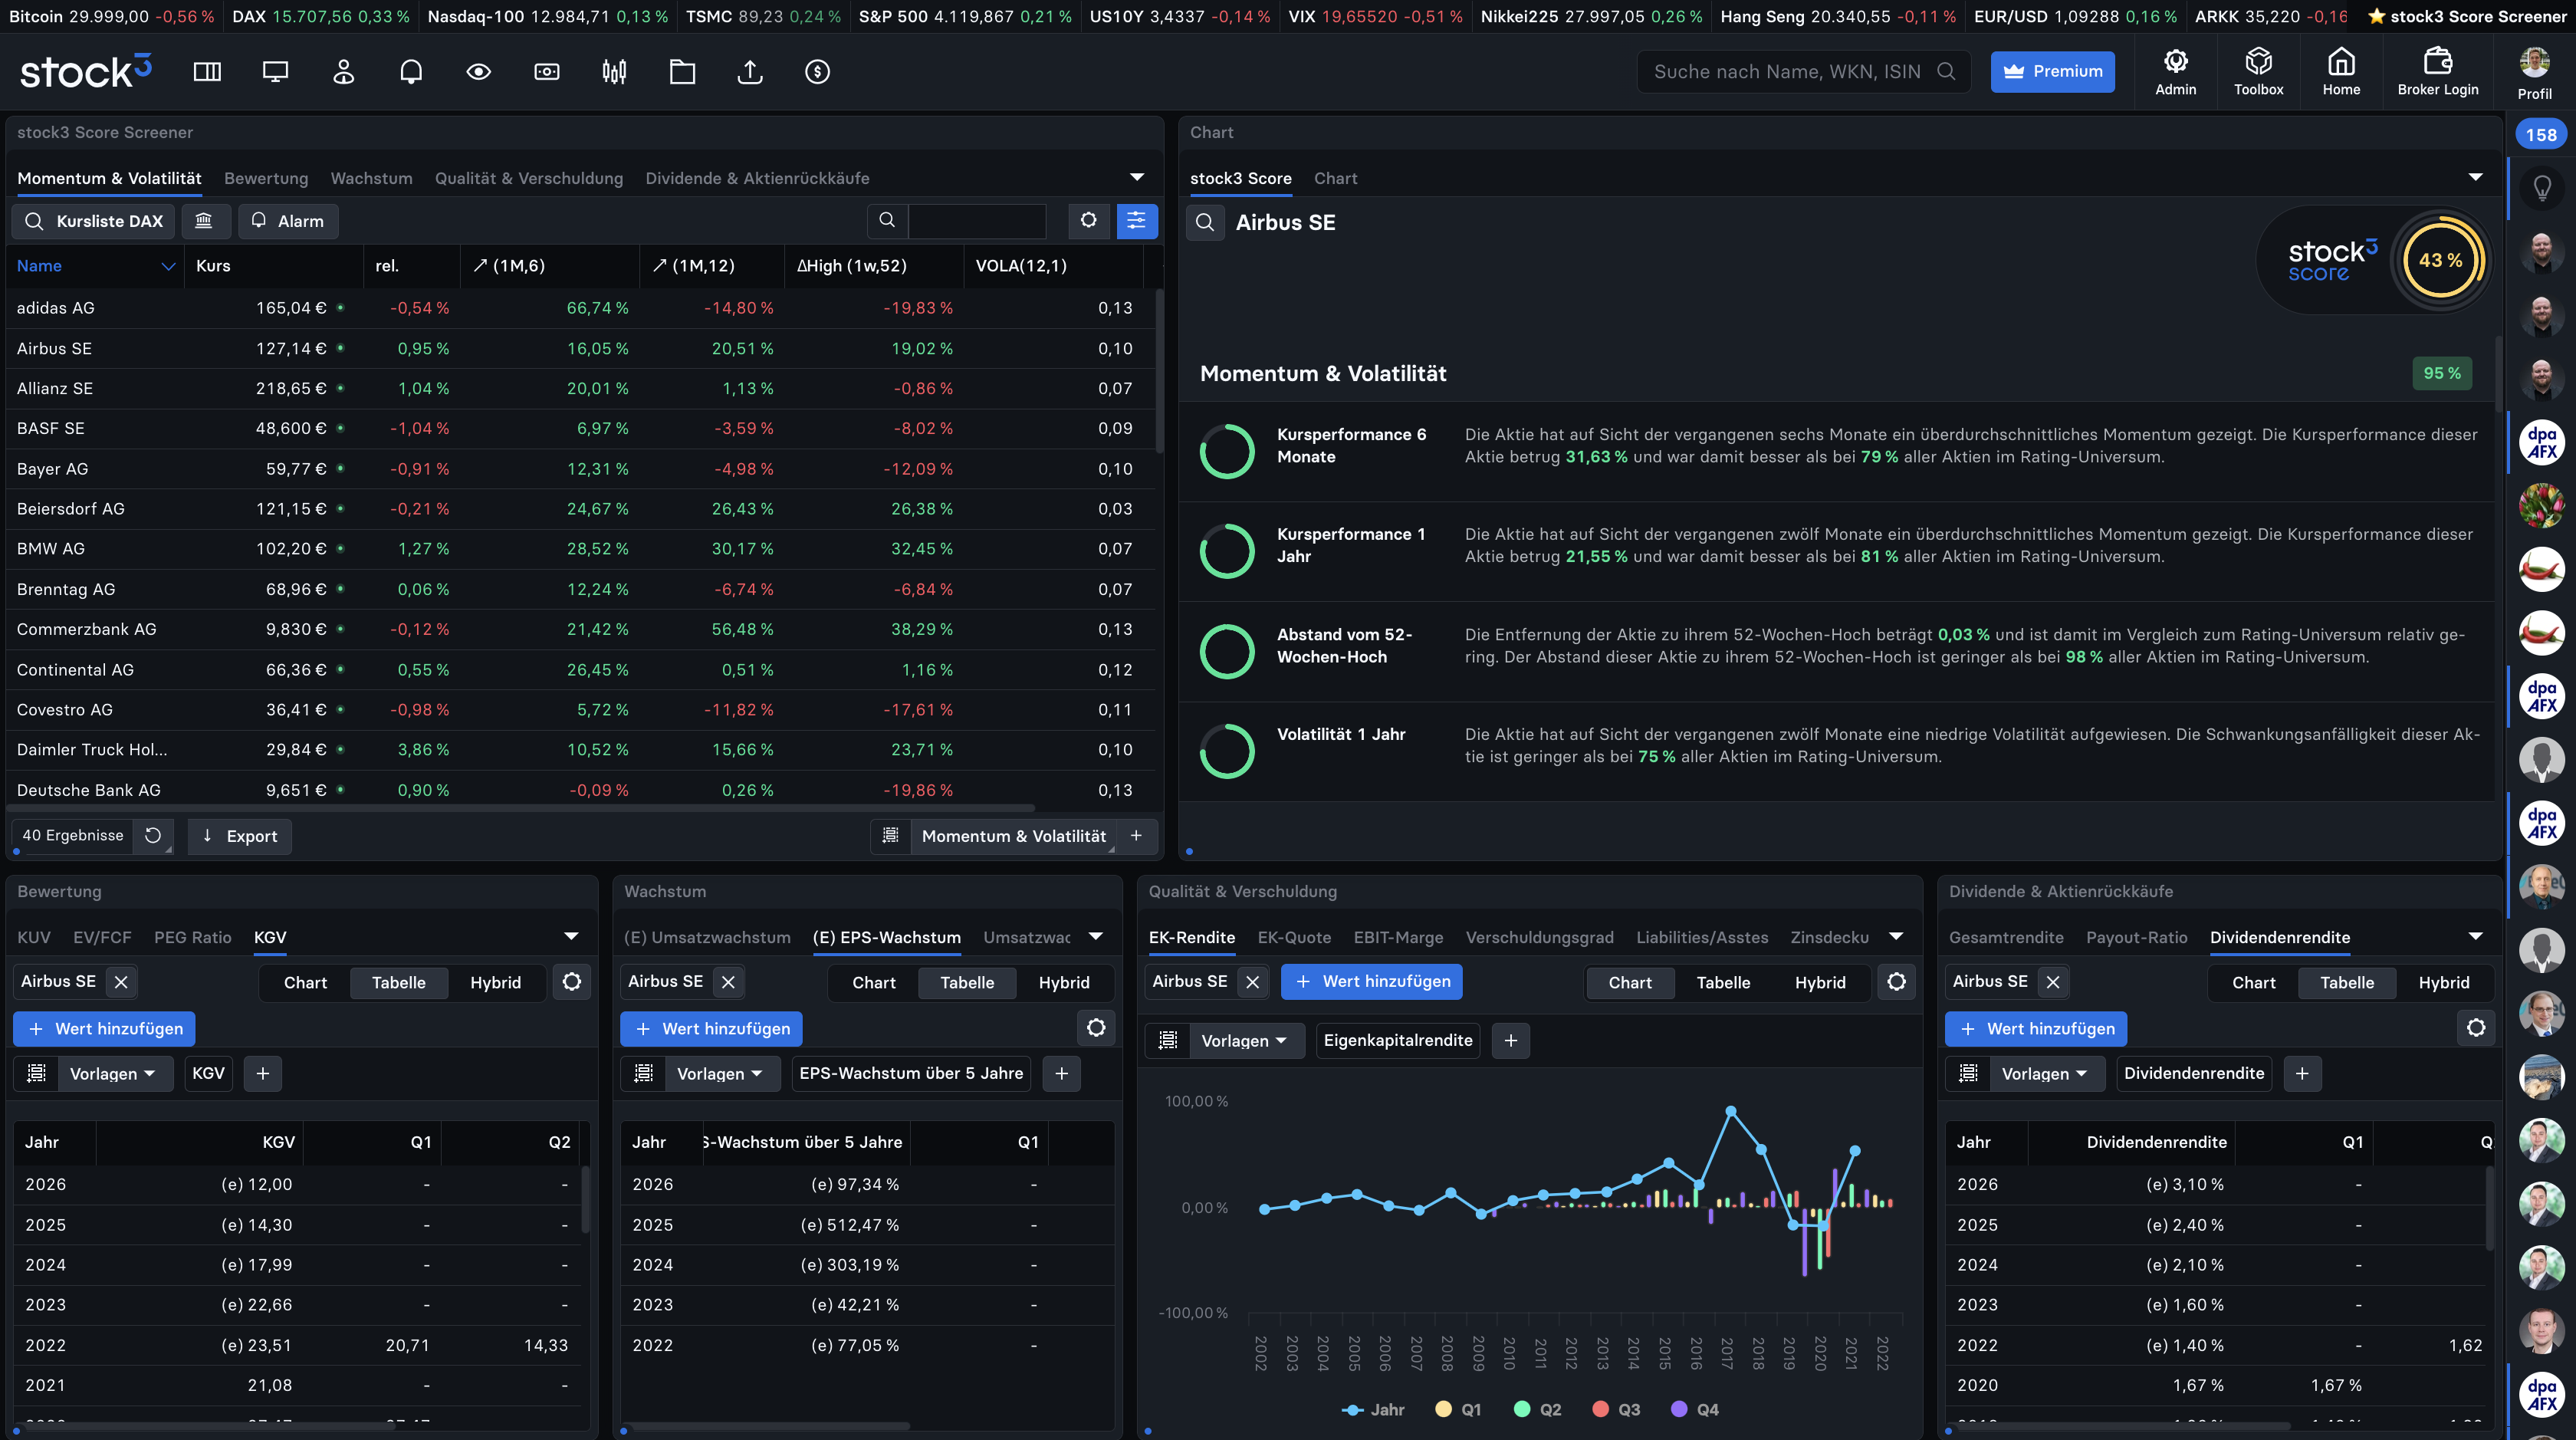The height and width of the screenshot is (1440, 2576).
Task: Expand the Chart panel tabs dropdown arrow
Action: (2475, 177)
